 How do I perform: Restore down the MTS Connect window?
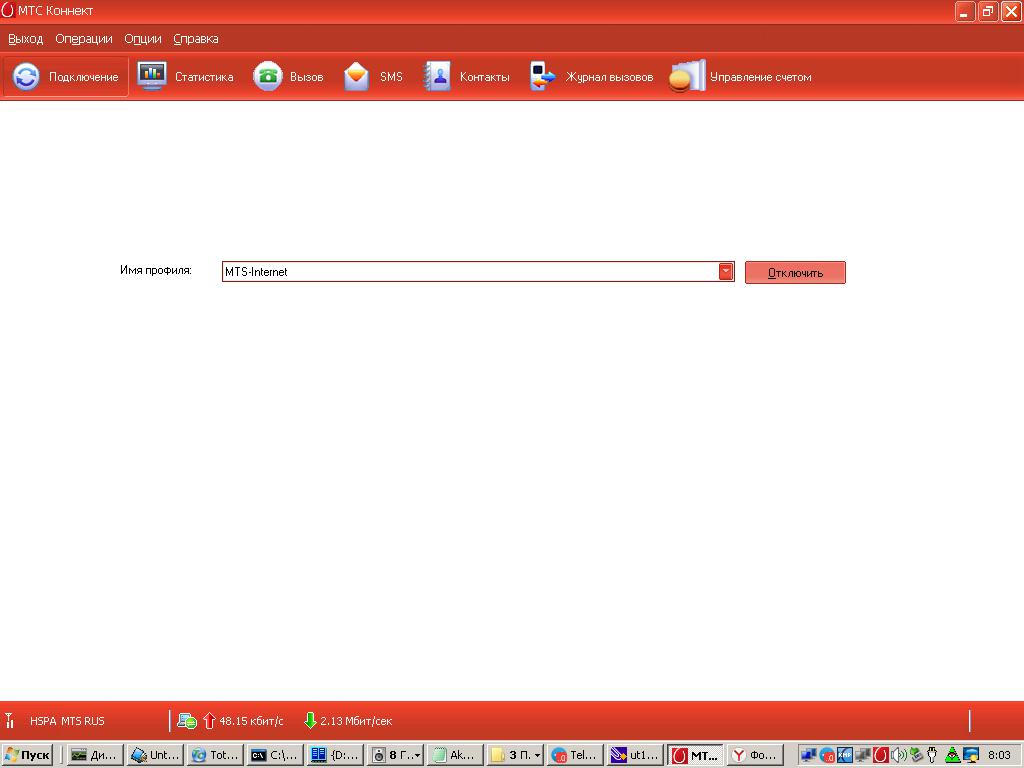(x=987, y=11)
